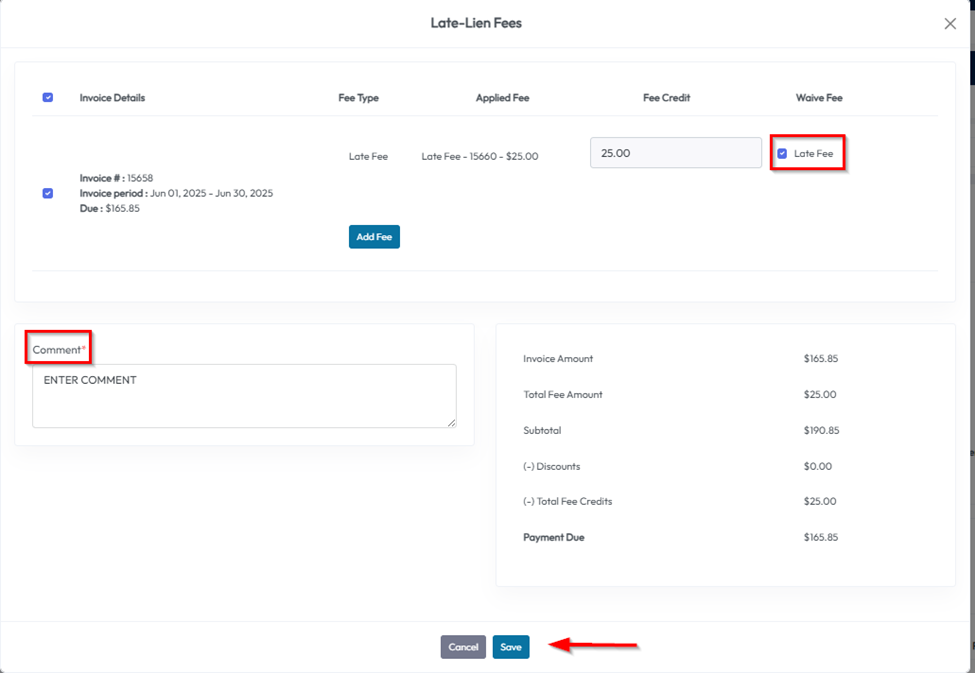Select the Invoice # 15658 text

coord(116,178)
